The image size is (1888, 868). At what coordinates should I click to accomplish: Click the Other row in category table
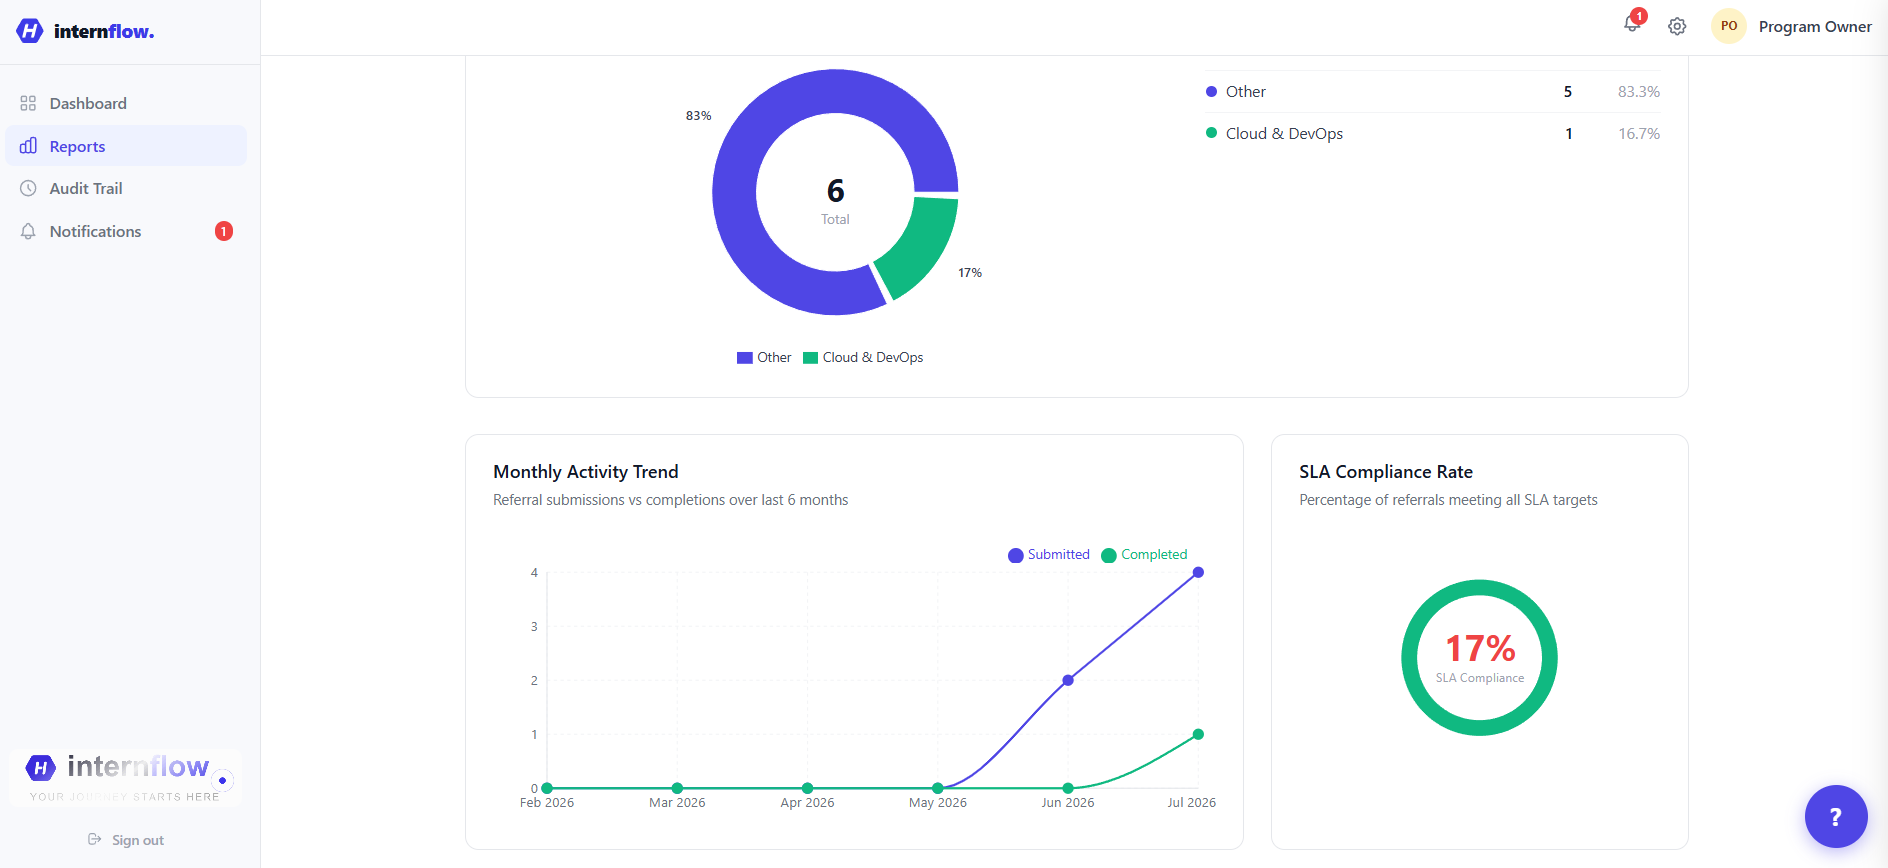pyautogui.click(x=1433, y=92)
